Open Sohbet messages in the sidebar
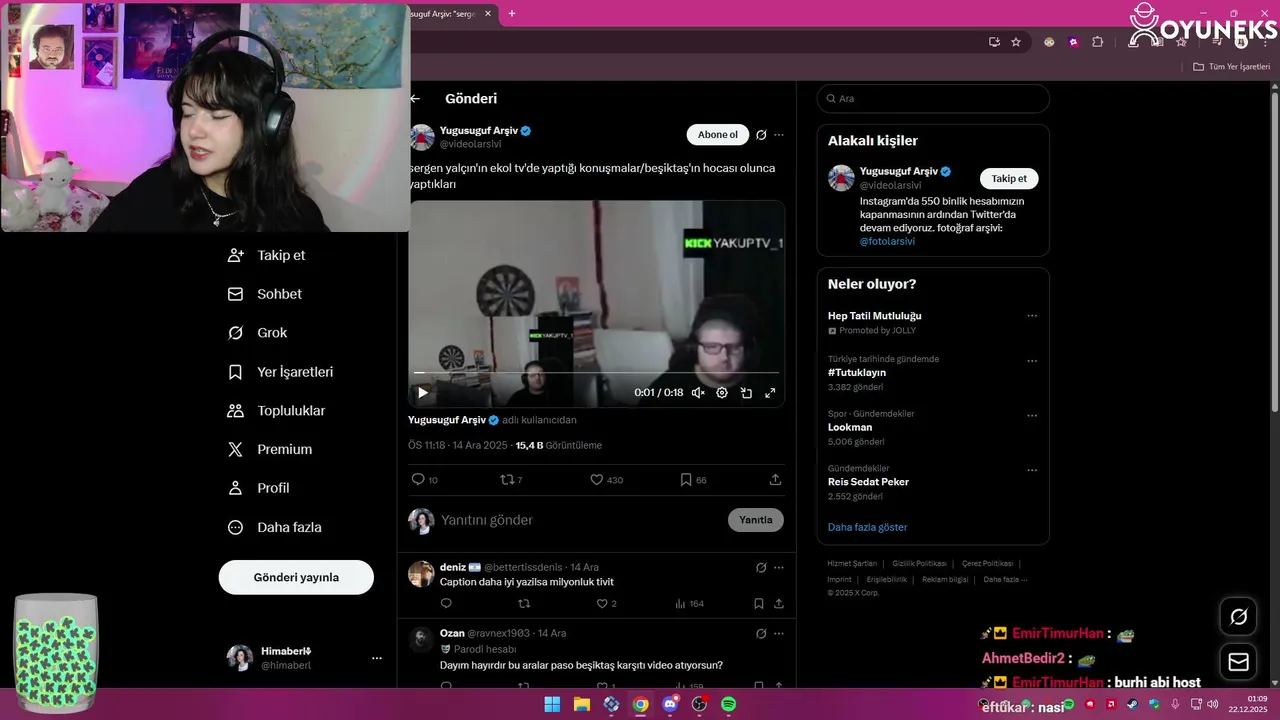The height and width of the screenshot is (720, 1280). tap(265, 294)
